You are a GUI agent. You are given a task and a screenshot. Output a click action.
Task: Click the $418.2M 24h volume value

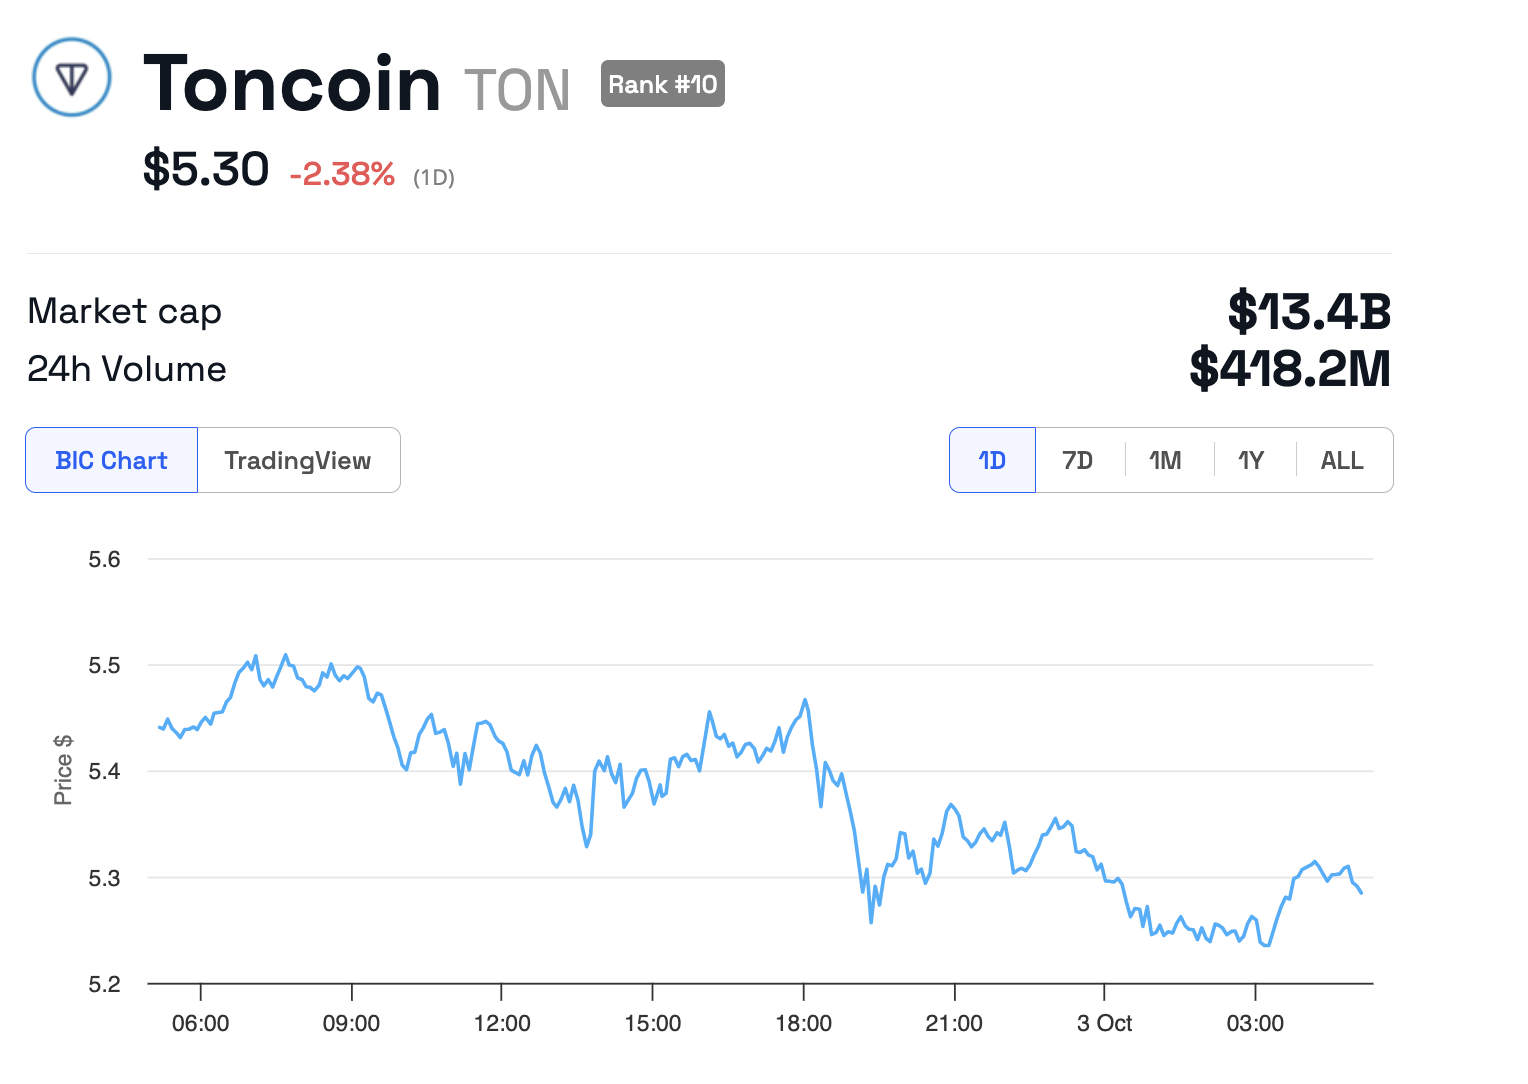[x=1290, y=369]
